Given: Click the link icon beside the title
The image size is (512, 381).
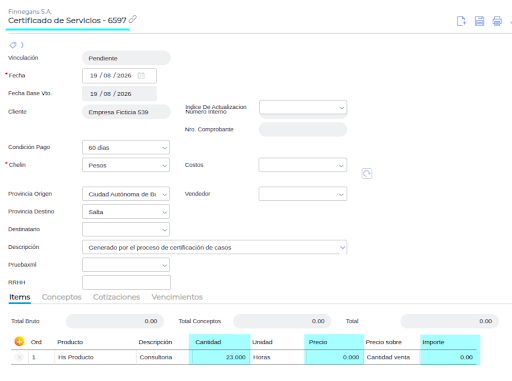Looking at the screenshot, I should click(x=133, y=19).
